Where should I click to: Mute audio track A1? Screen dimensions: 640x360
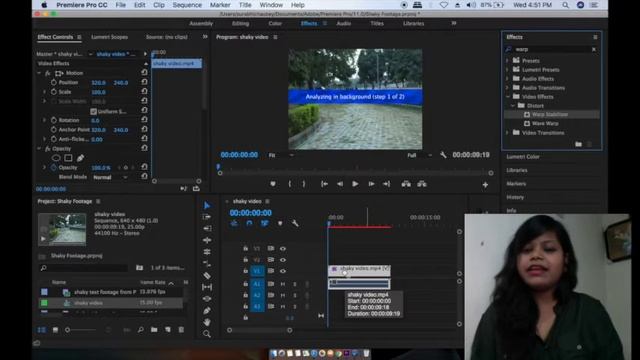(282, 284)
